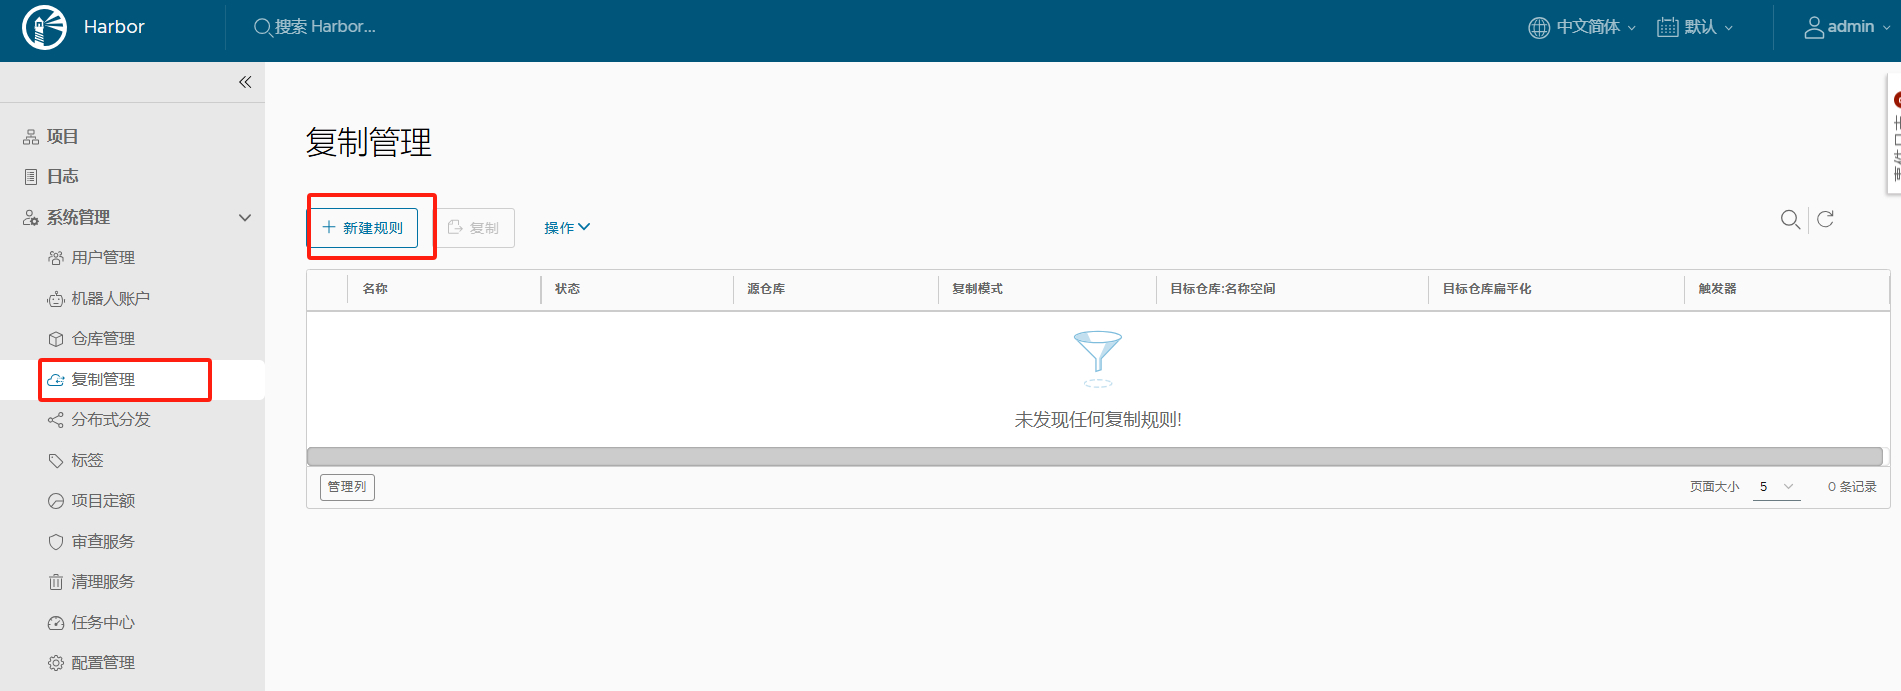Click the 复制模式 column header
Screen dimensions: 1901x691
click(977, 289)
